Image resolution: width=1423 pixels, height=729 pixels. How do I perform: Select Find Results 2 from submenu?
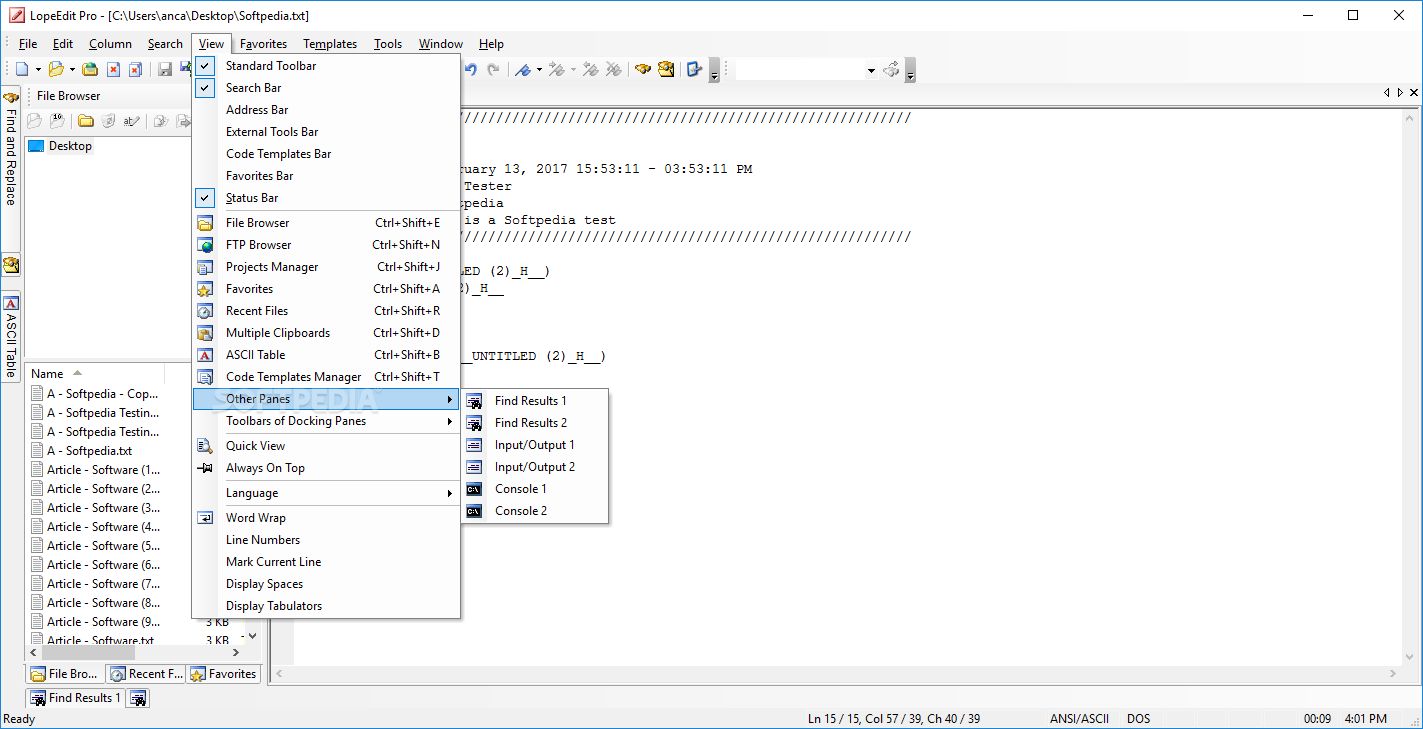pos(535,423)
